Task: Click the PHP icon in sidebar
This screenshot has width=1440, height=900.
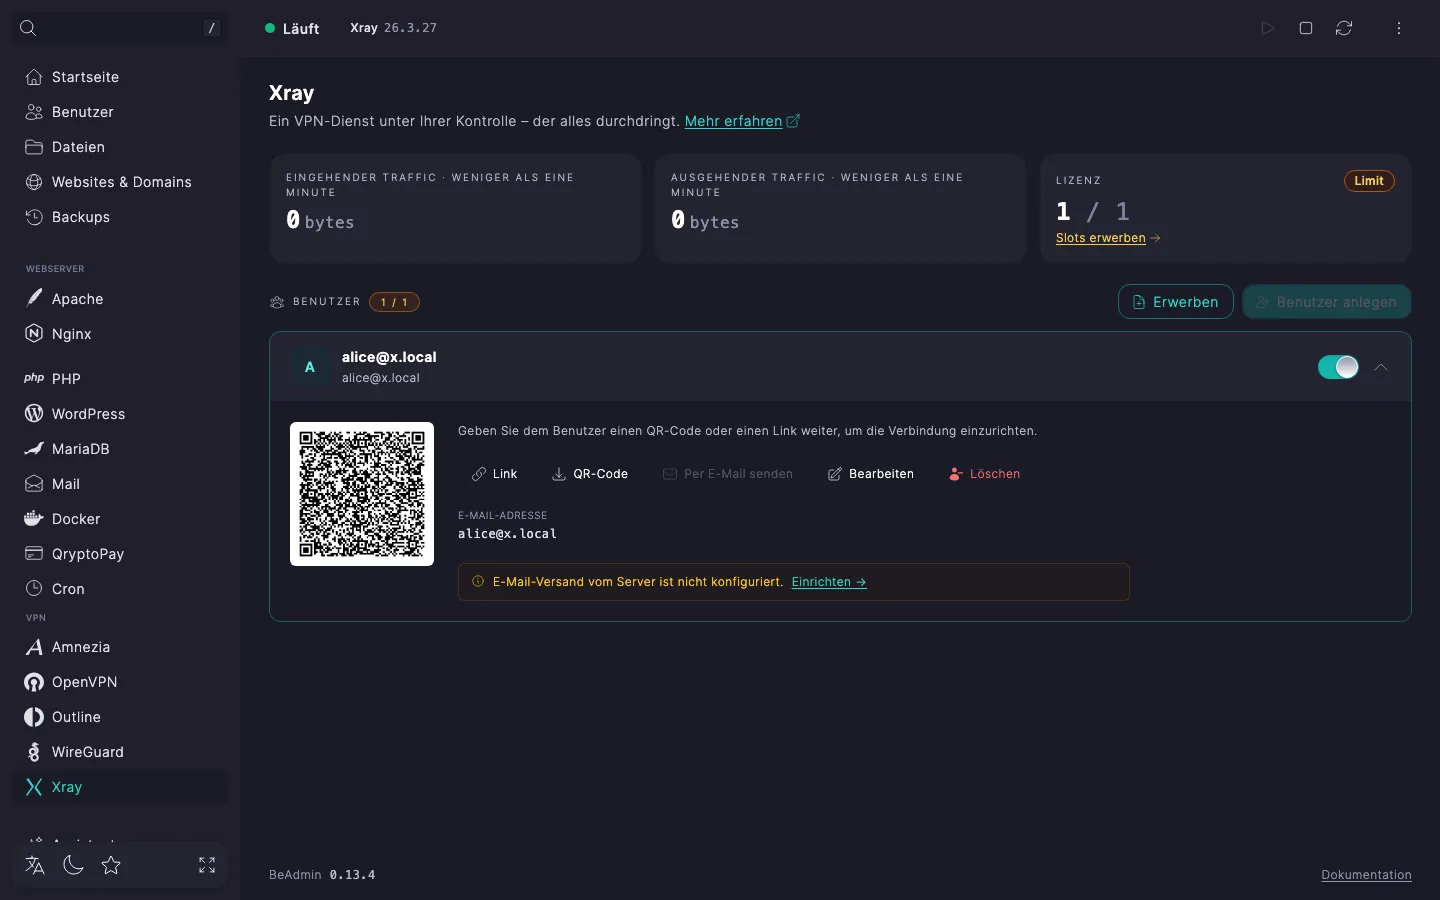Action: [x=34, y=379]
